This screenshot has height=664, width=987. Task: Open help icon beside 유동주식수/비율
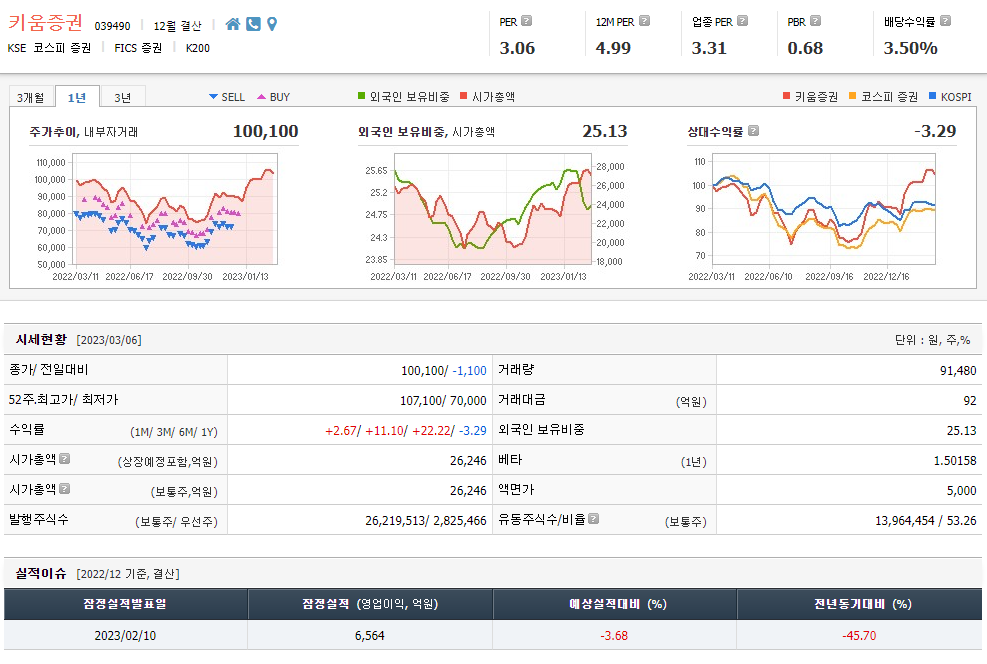(x=594, y=519)
